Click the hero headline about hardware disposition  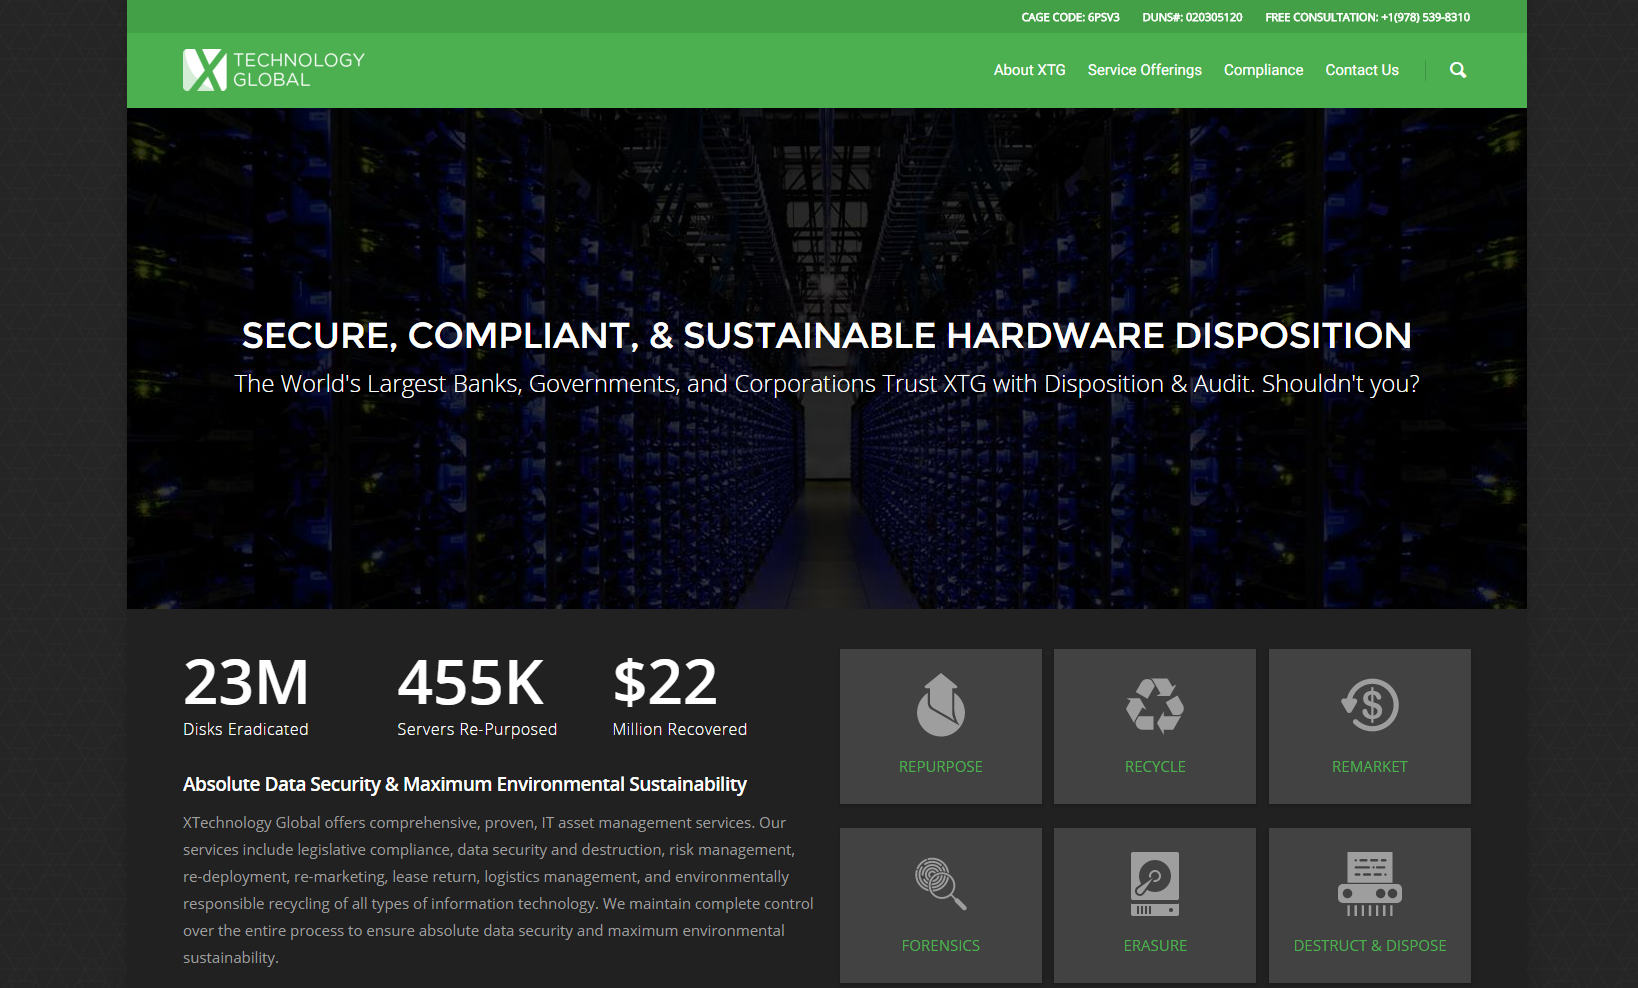[827, 335]
